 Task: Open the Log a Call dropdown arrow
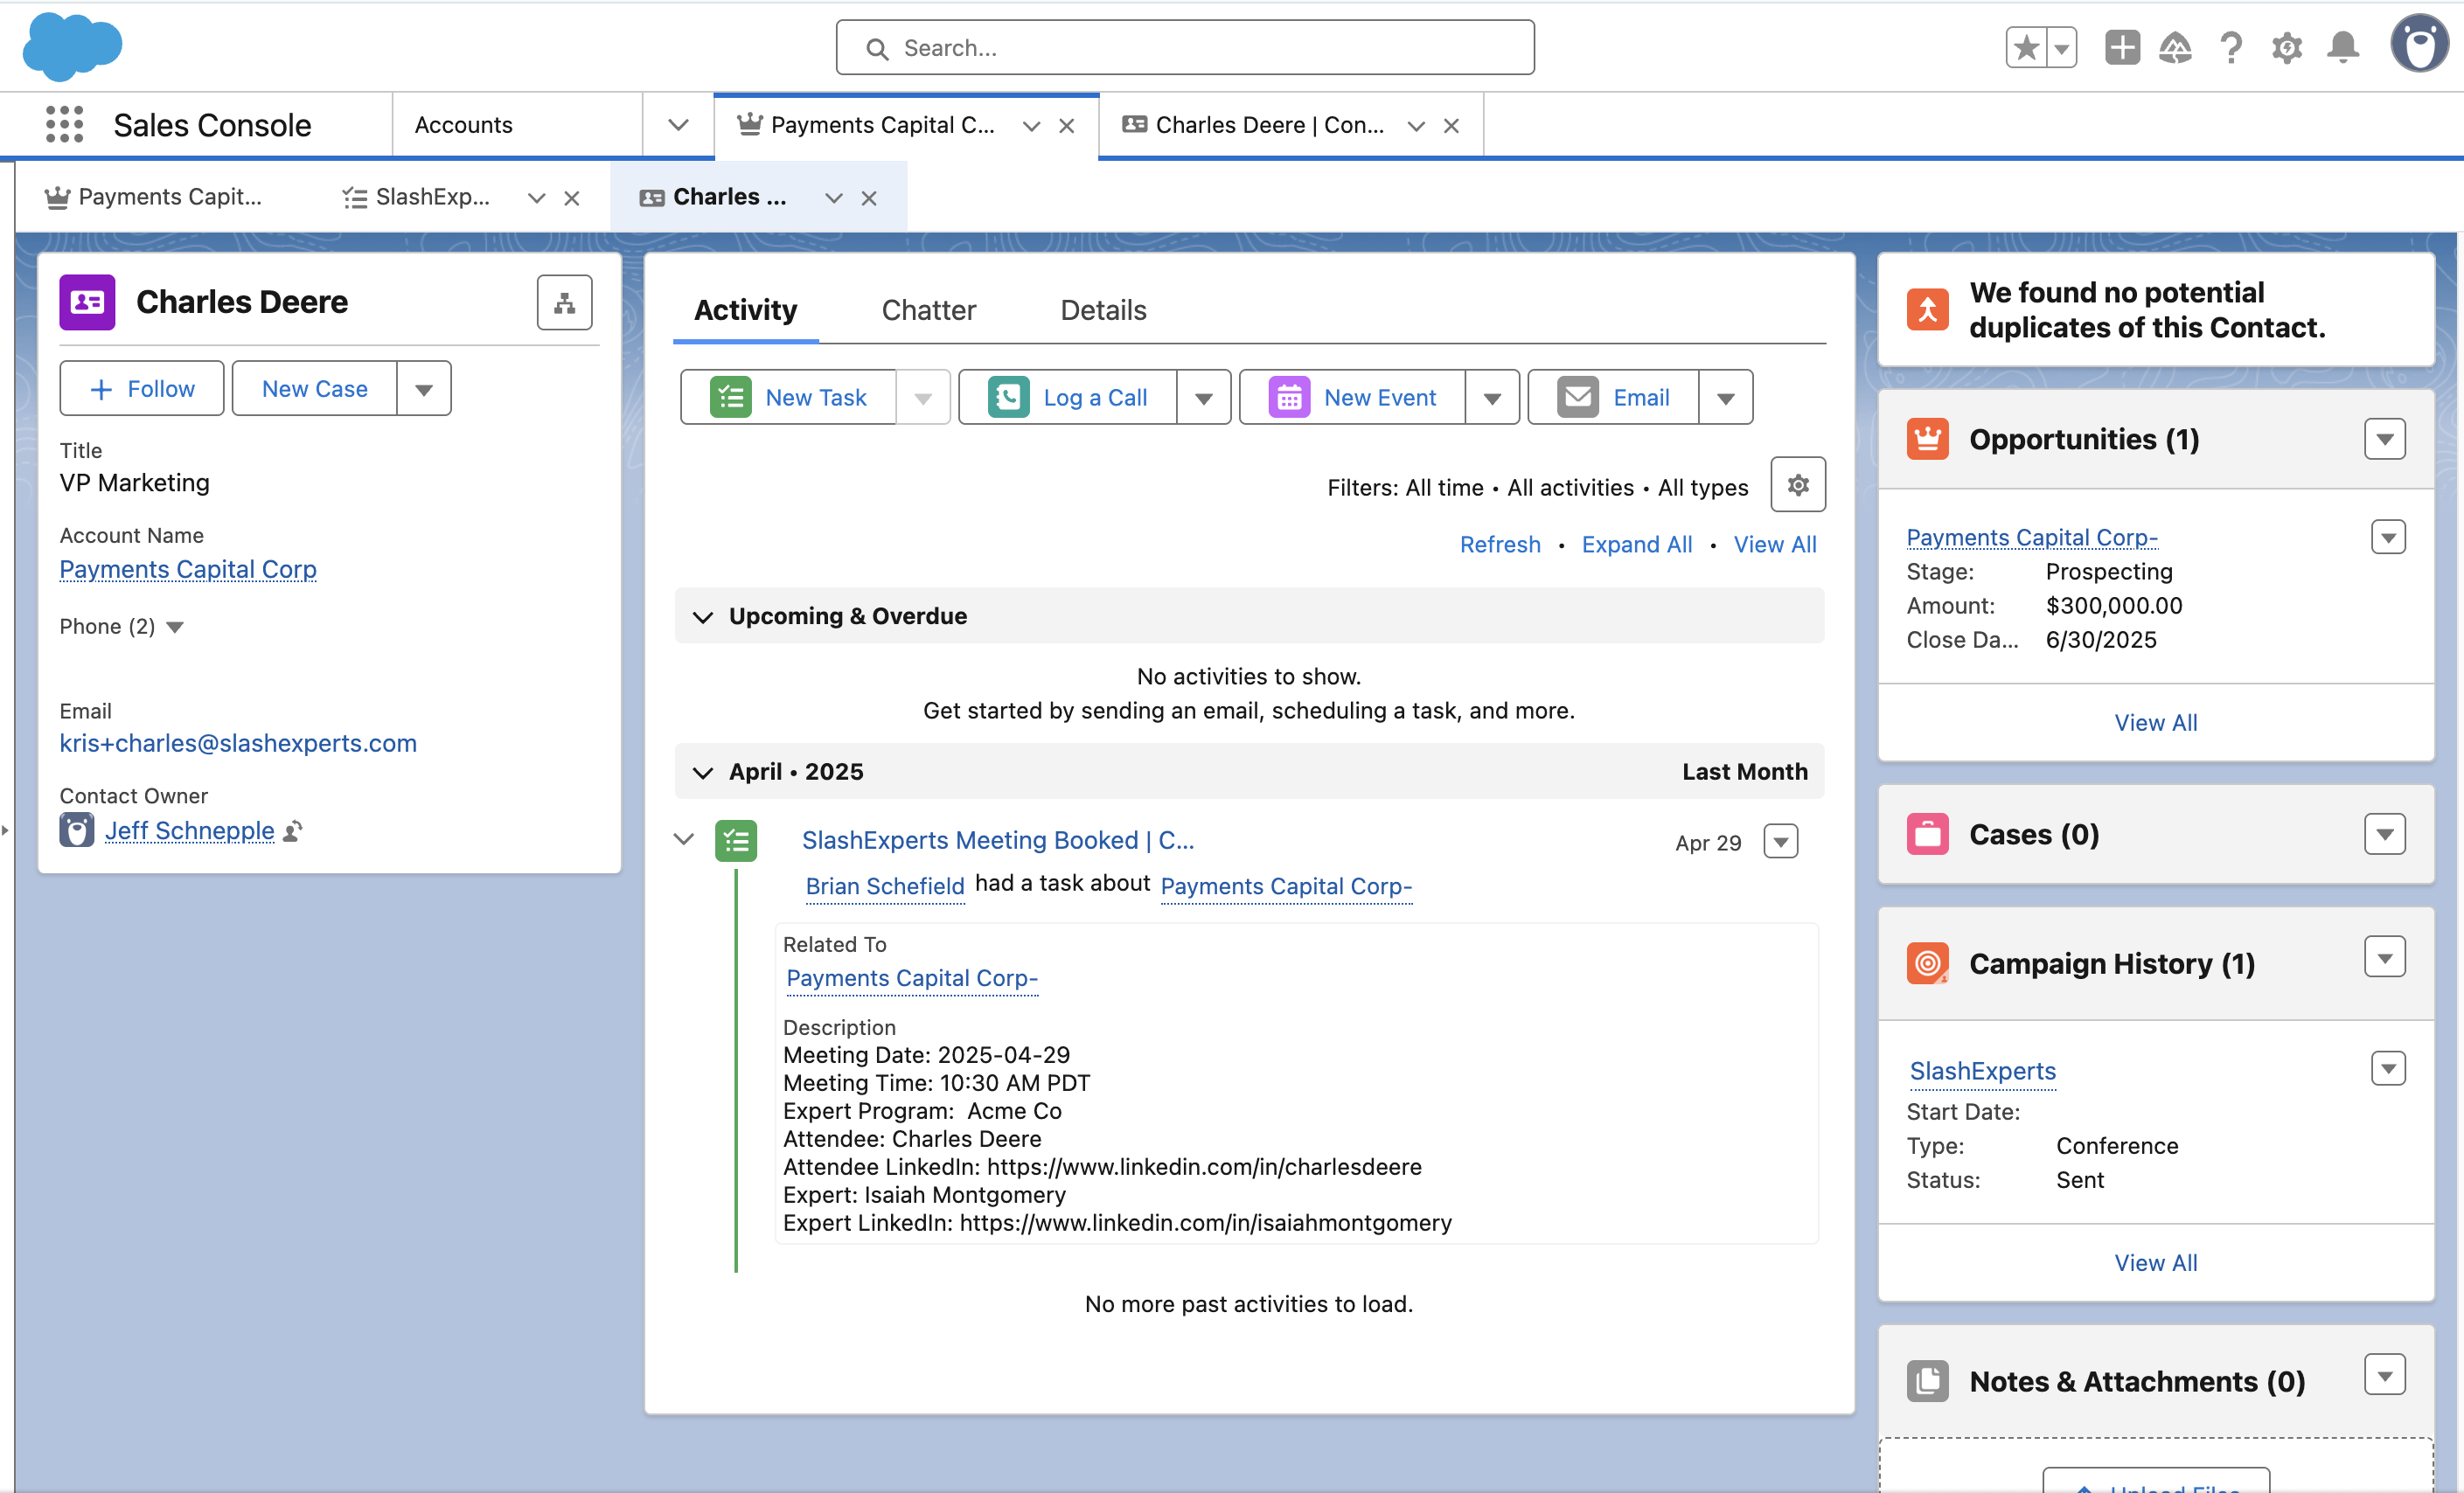1203,398
